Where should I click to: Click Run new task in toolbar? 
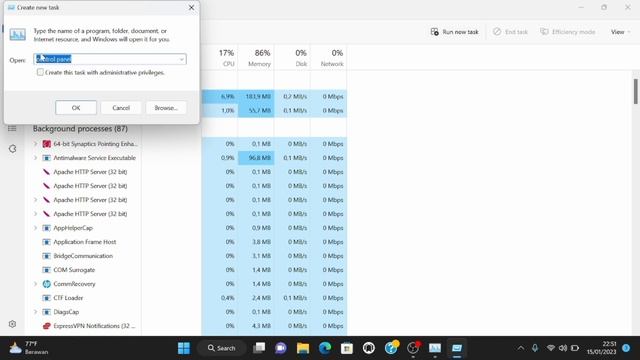tap(454, 32)
